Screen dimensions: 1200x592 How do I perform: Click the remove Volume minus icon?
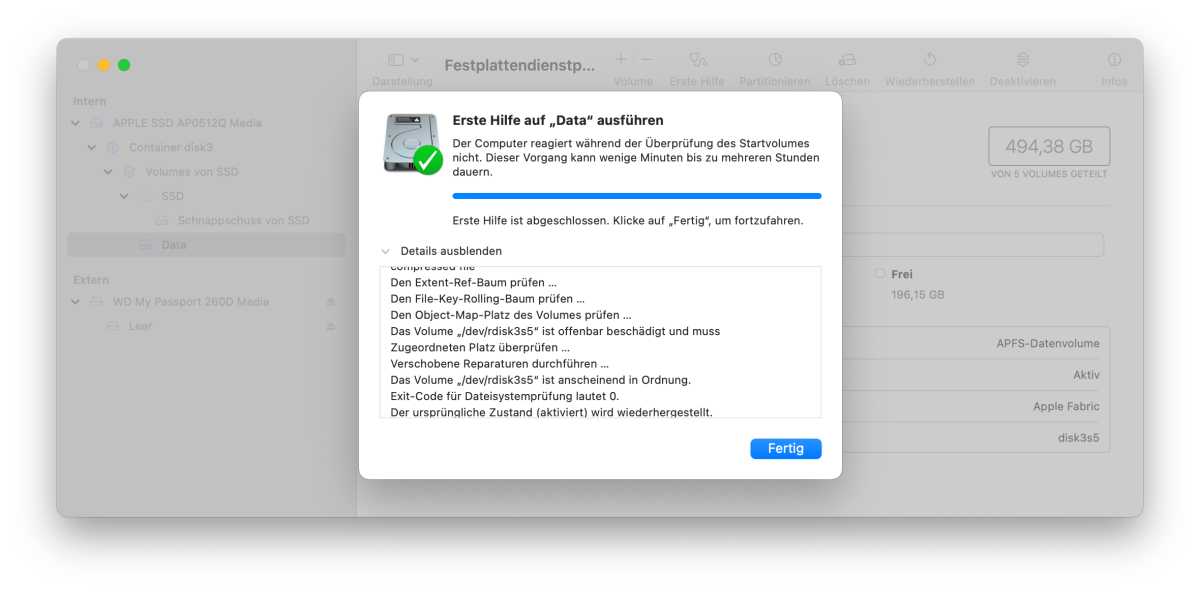tap(646, 60)
